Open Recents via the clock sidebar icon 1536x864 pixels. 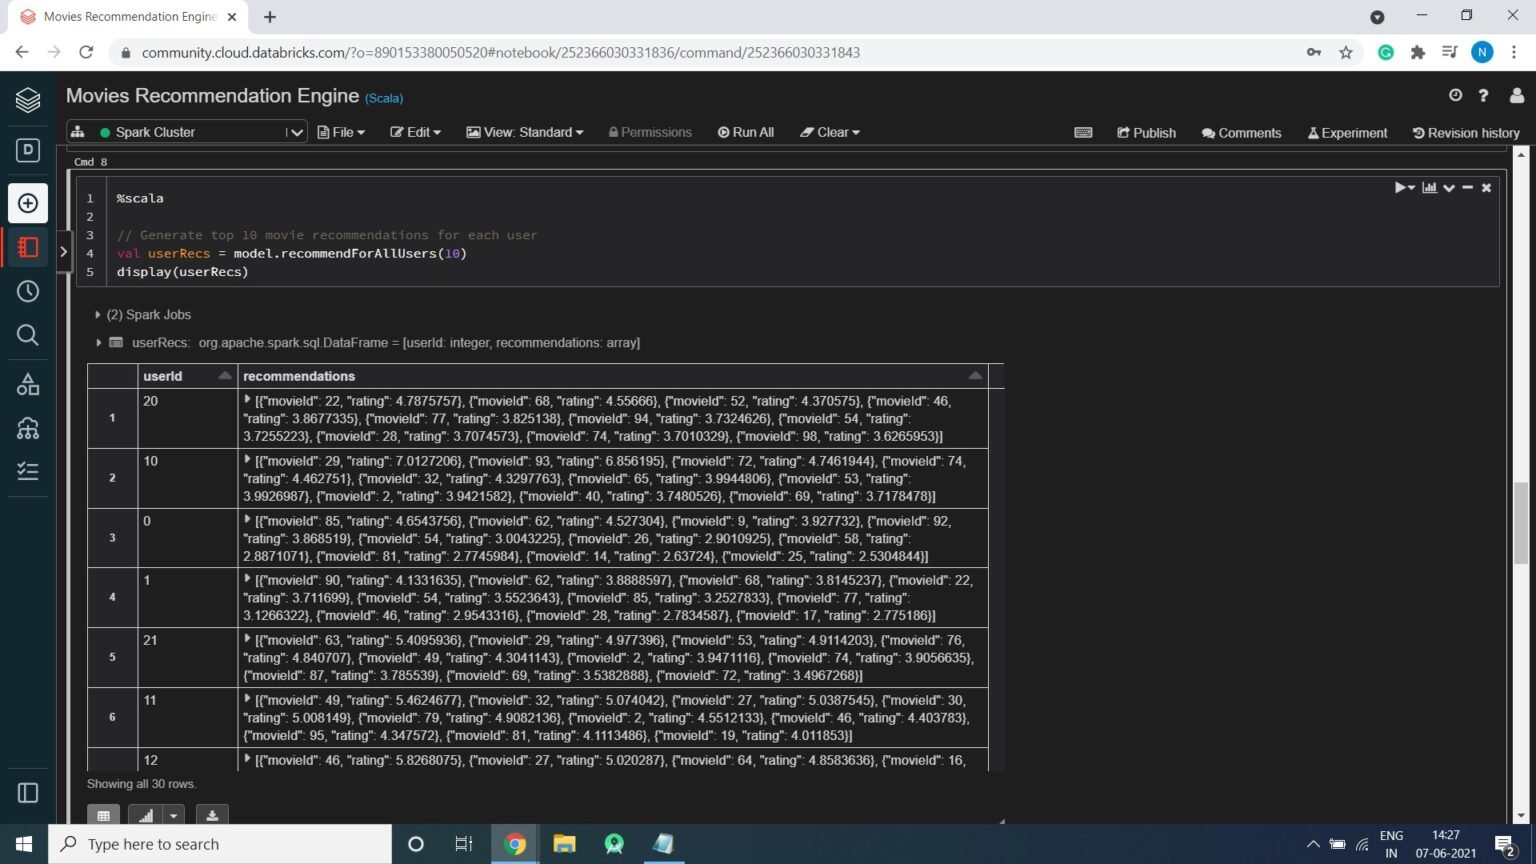pyautogui.click(x=27, y=291)
